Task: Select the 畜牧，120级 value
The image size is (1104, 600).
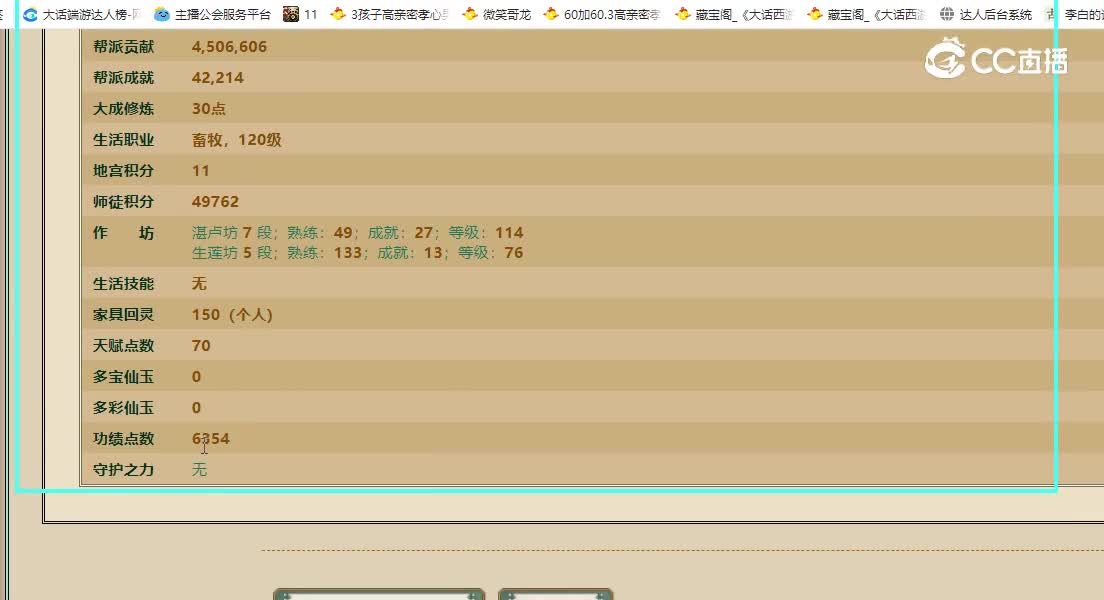Action: (x=237, y=139)
